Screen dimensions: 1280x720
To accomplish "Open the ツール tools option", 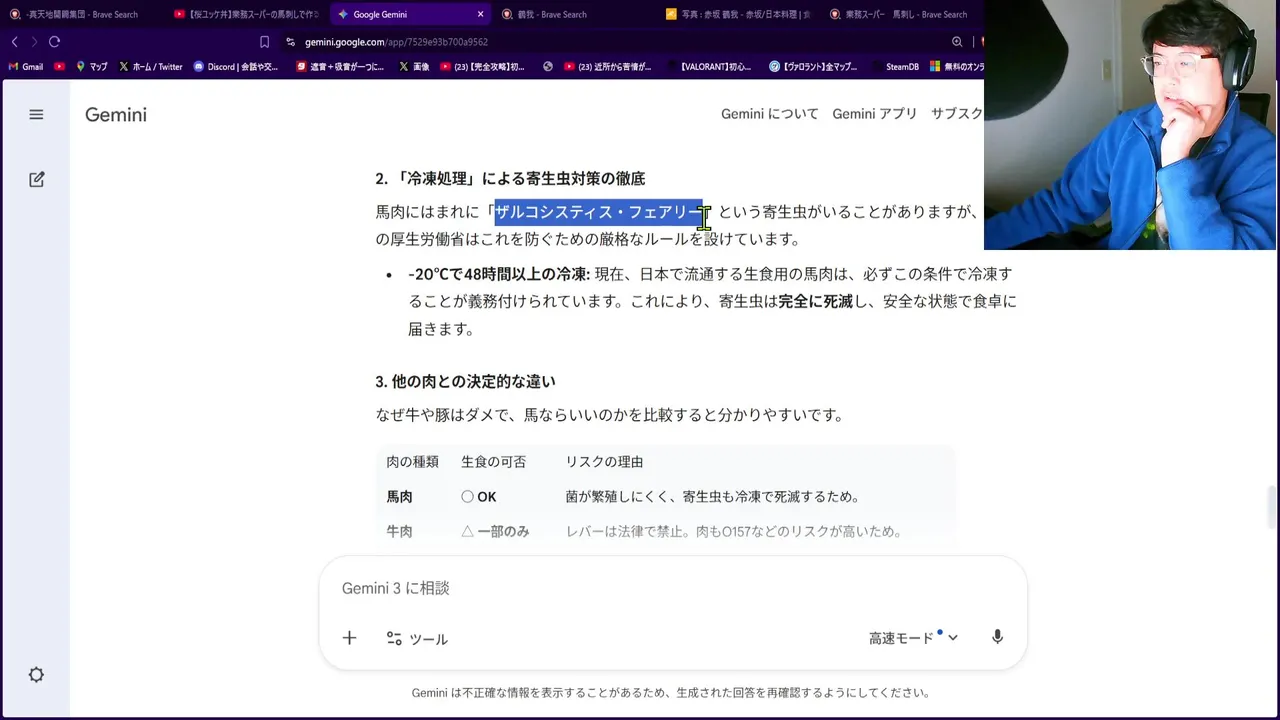I will [x=417, y=638].
